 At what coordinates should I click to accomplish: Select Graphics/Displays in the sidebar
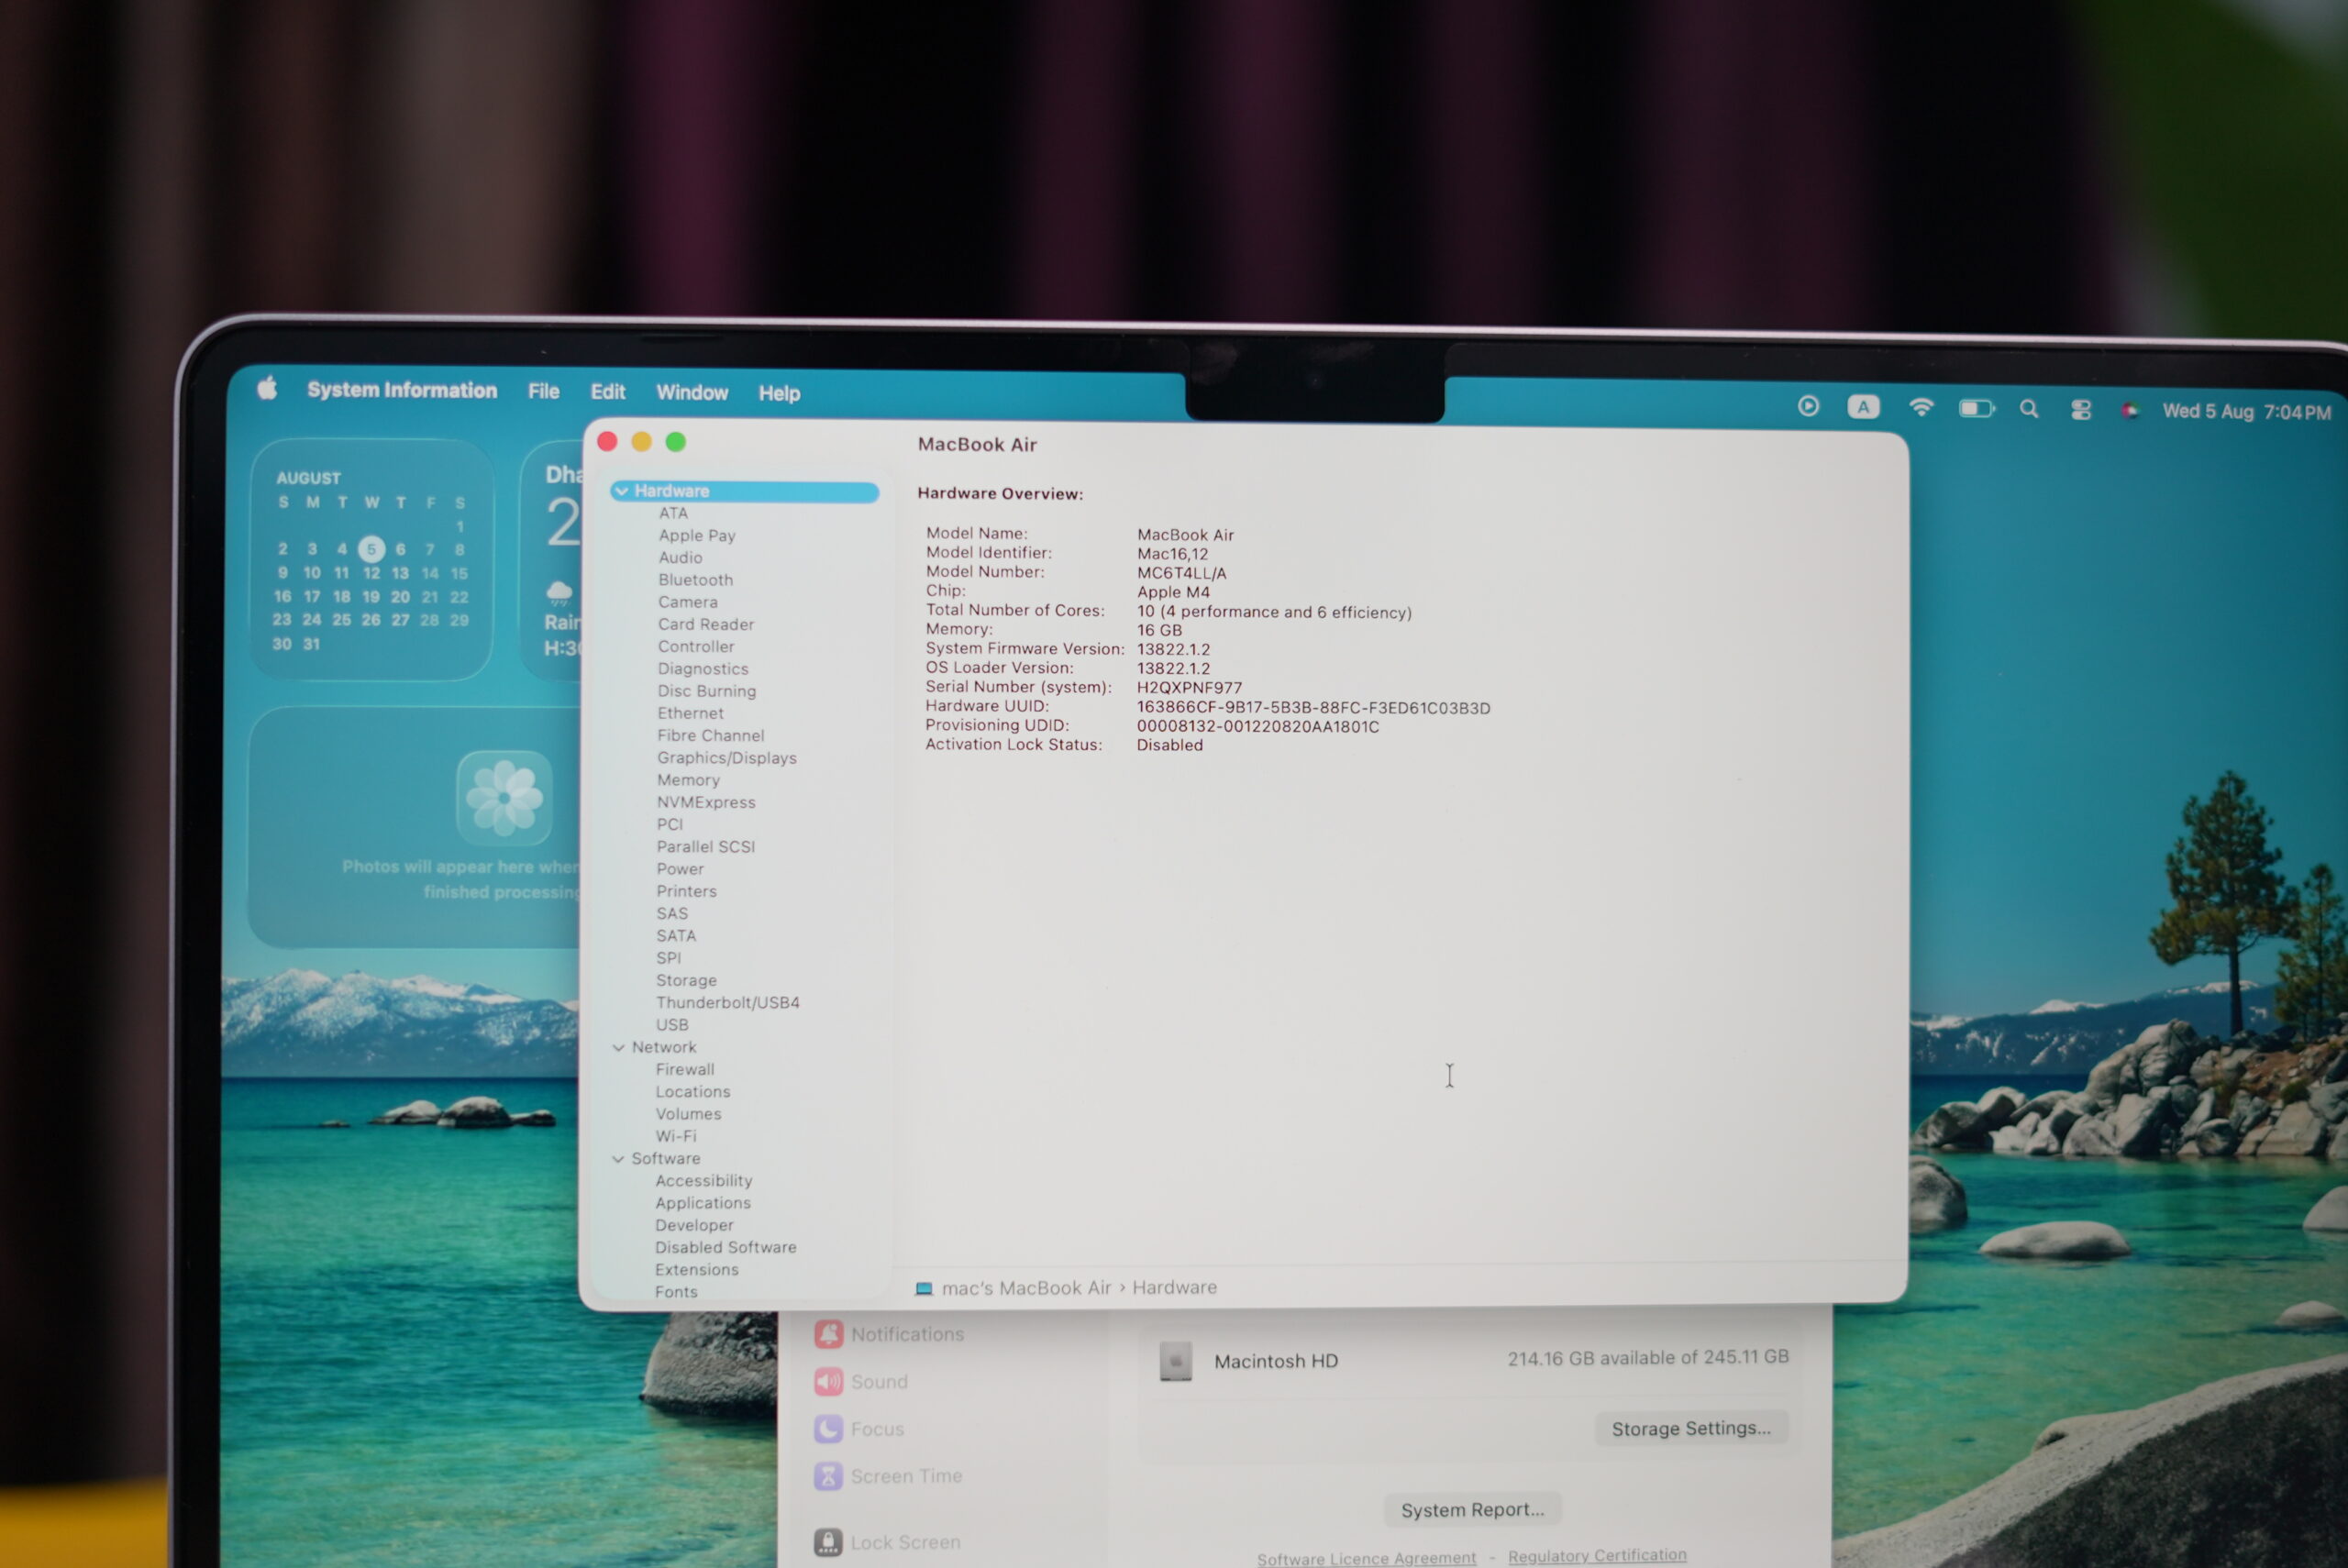[x=727, y=758]
